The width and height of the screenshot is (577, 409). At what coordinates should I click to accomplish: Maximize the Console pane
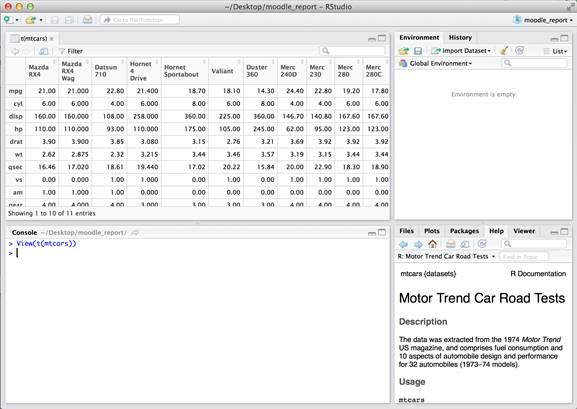(382, 232)
